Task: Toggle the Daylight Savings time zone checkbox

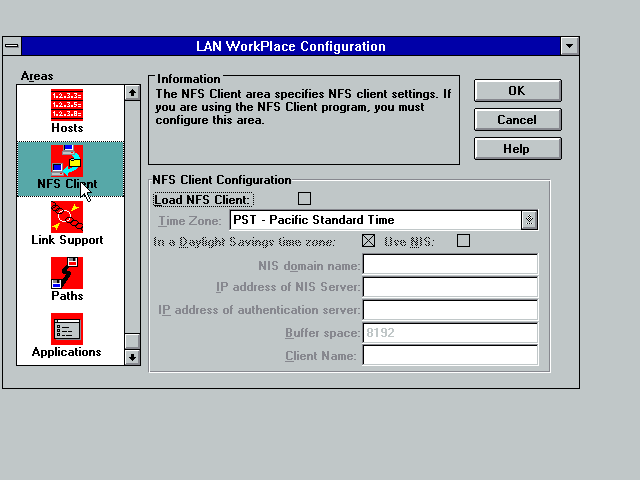Action: pos(369,241)
